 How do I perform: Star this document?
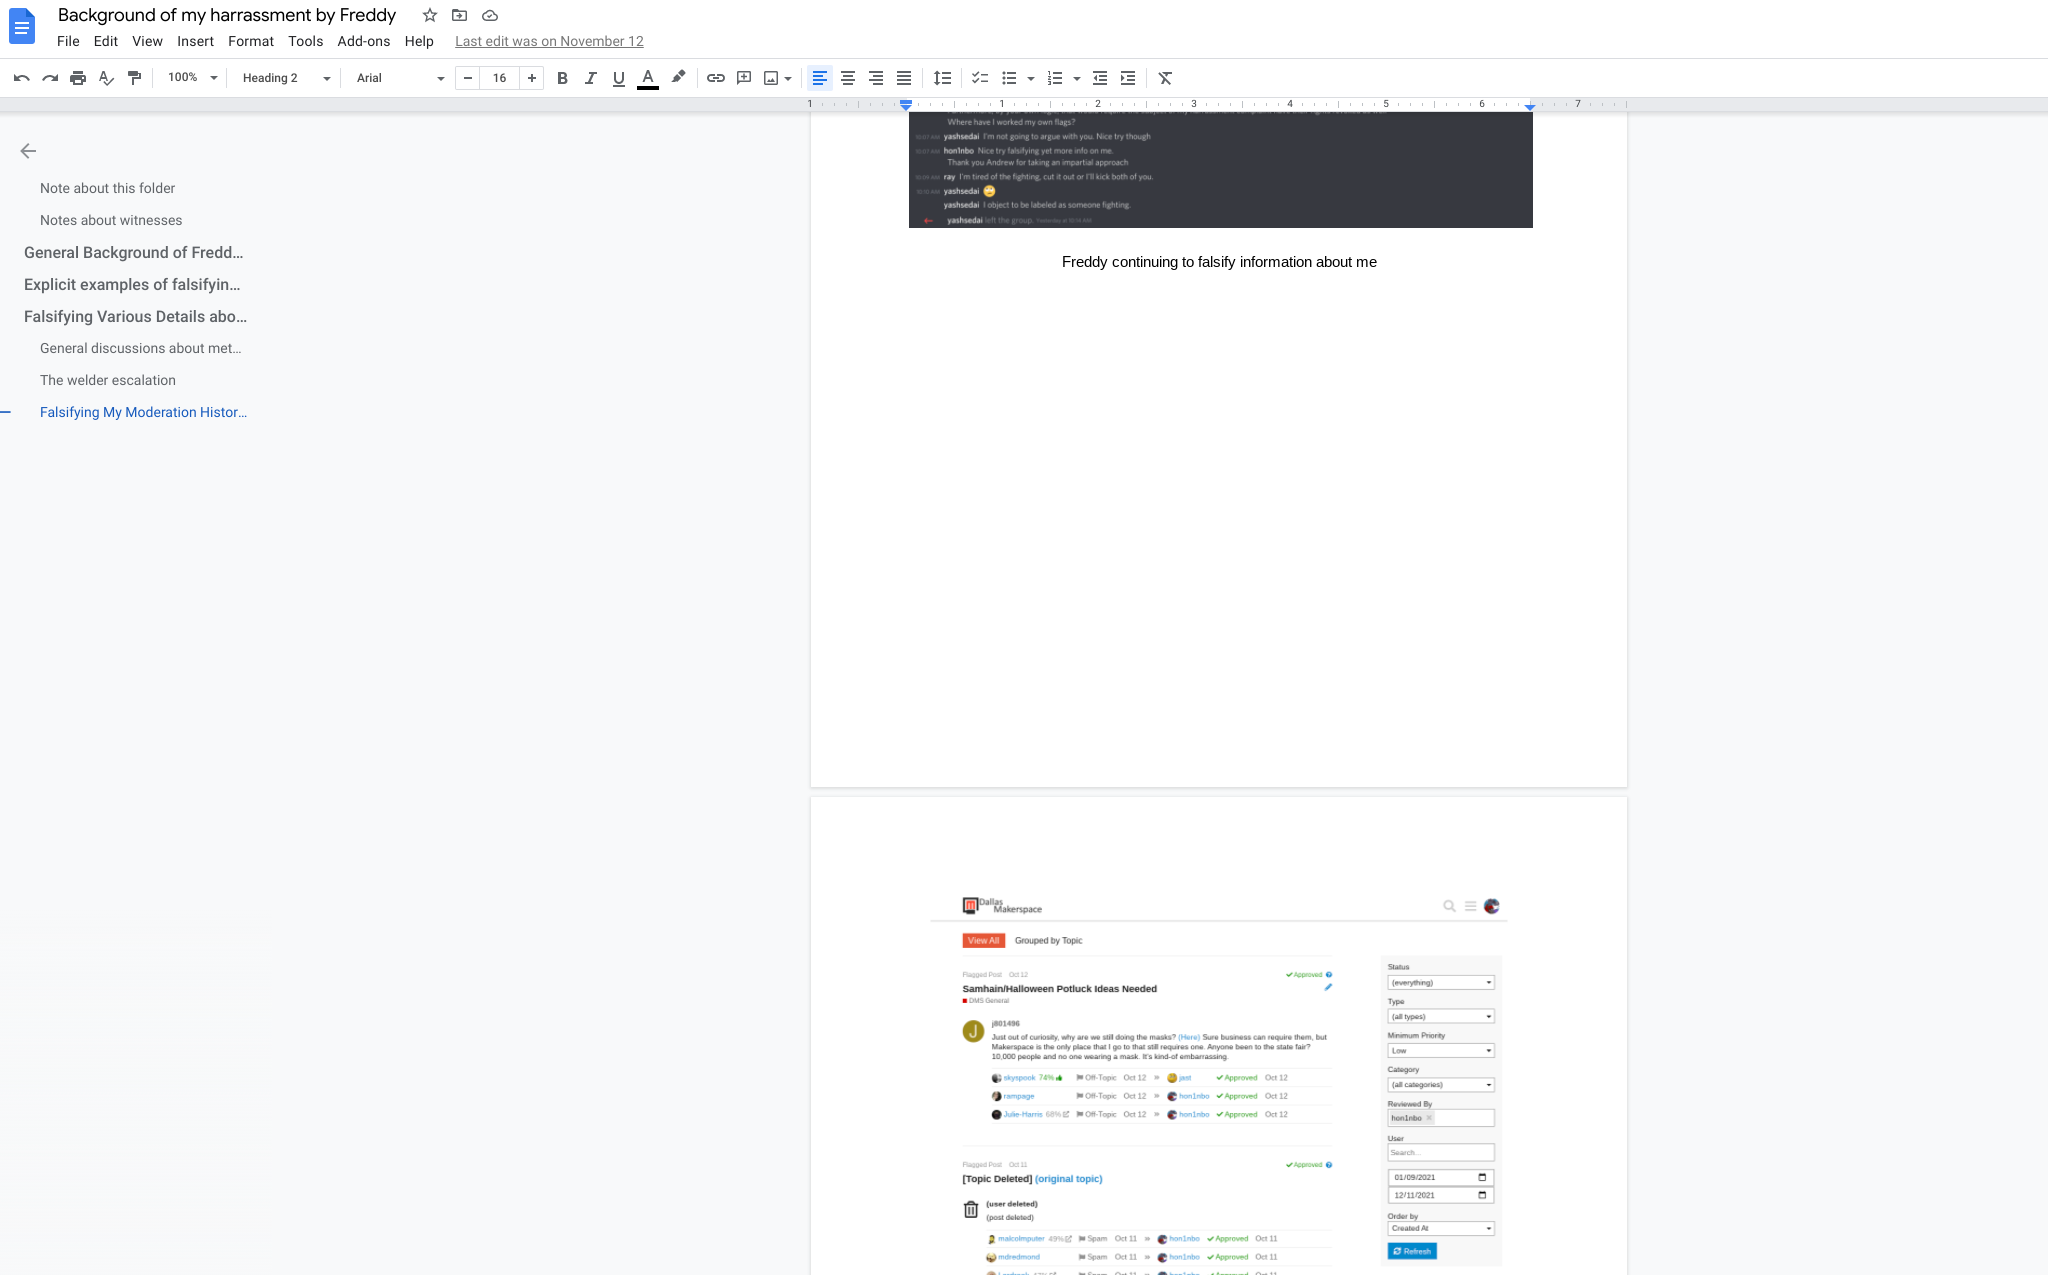point(430,15)
